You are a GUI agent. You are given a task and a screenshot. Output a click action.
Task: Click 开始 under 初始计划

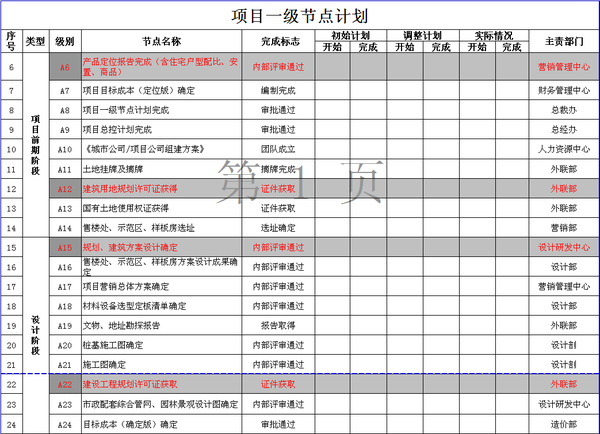point(332,47)
